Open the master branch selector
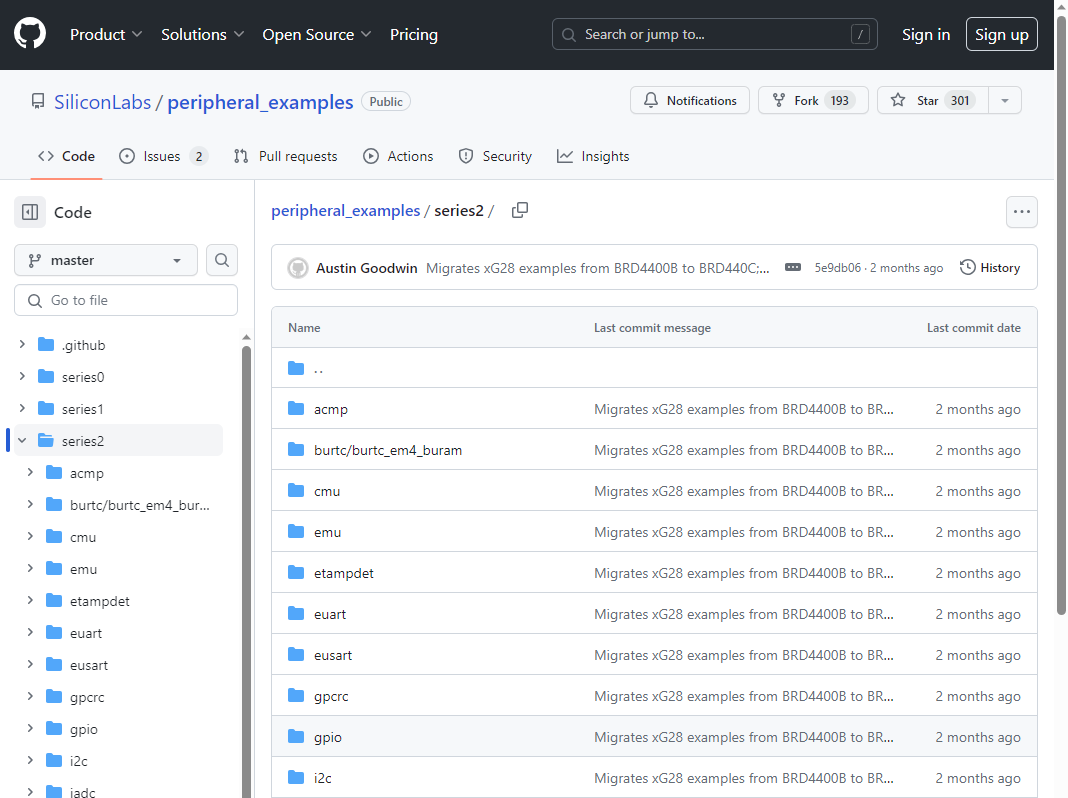This screenshot has height=798, width=1068. pos(105,260)
